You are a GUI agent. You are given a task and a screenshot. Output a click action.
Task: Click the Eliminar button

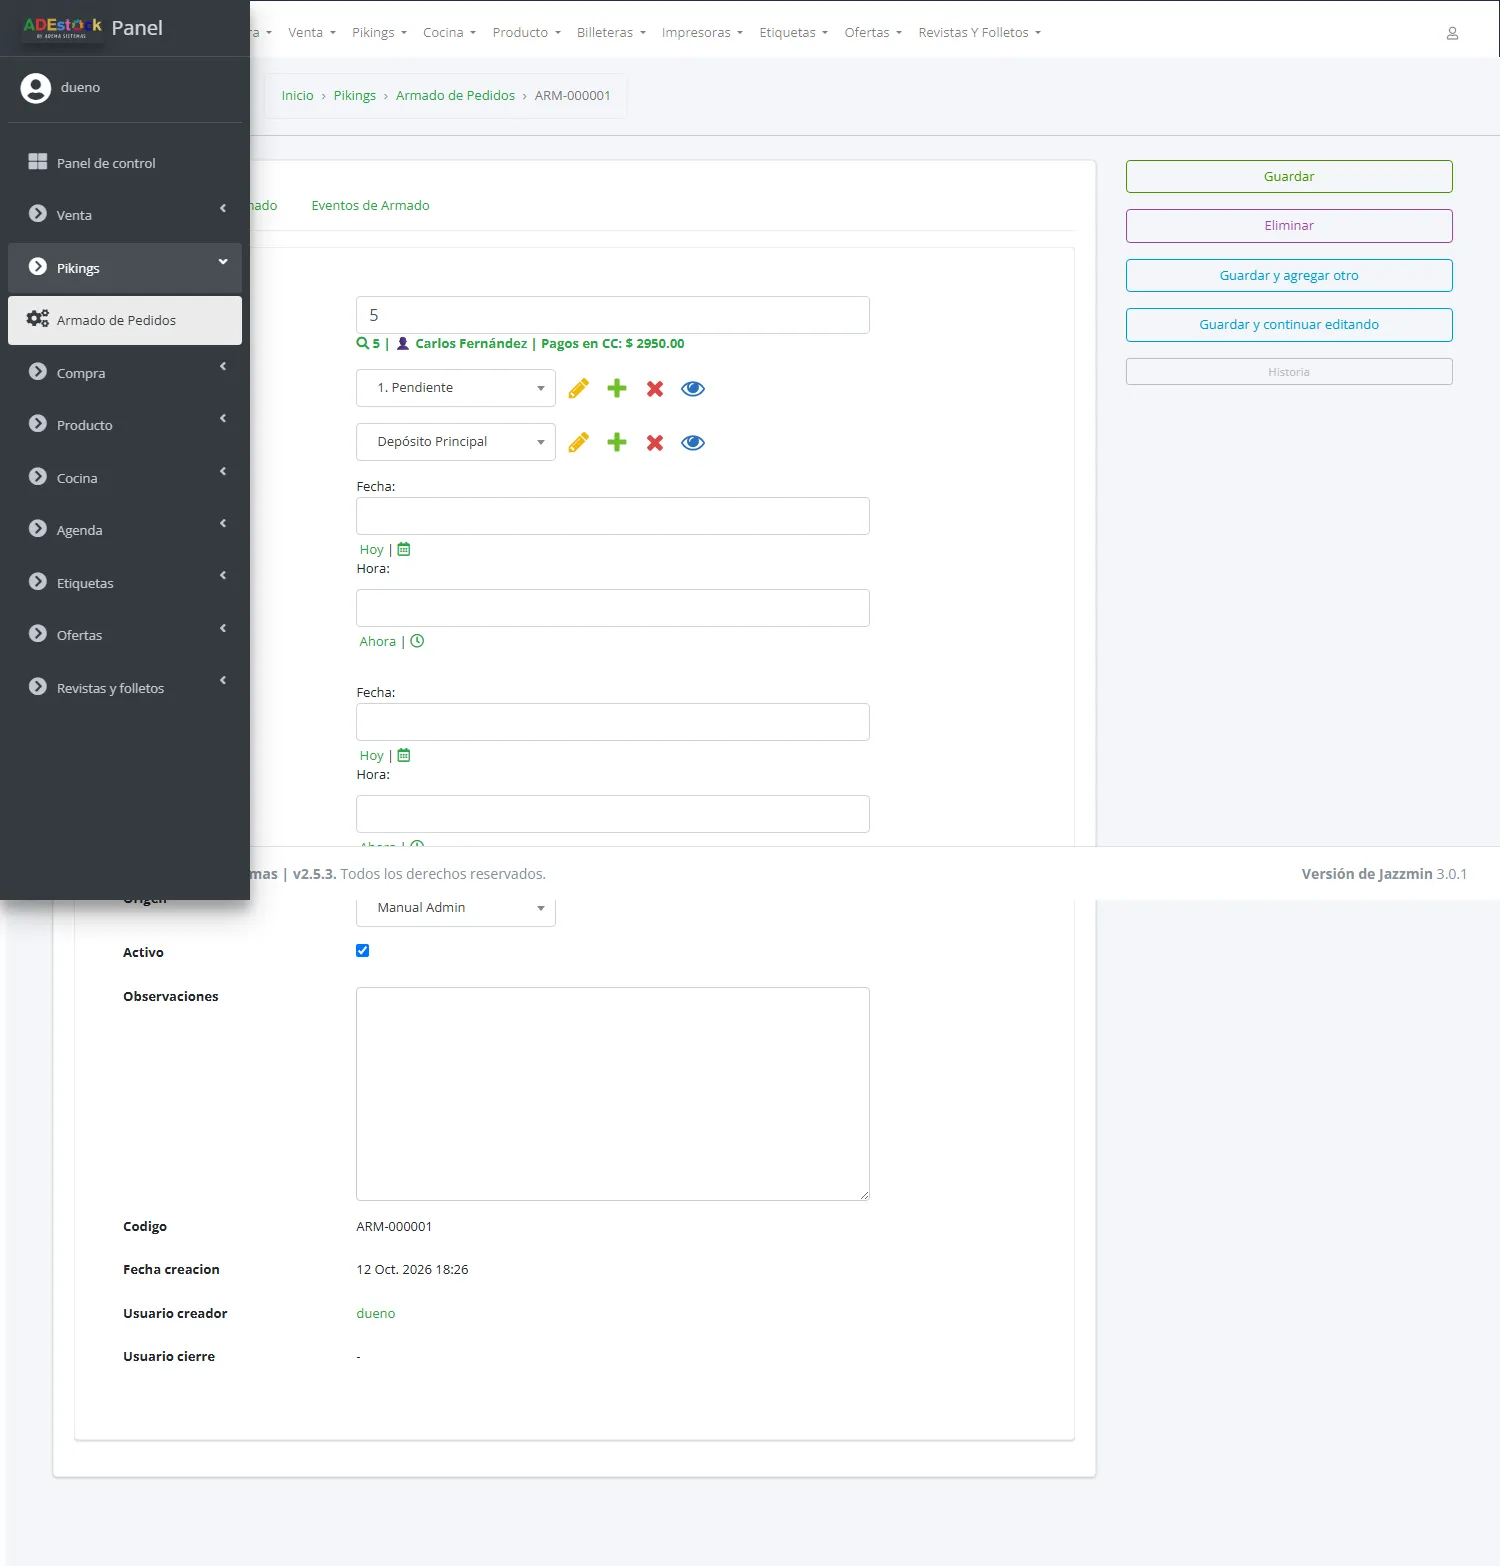tap(1289, 226)
